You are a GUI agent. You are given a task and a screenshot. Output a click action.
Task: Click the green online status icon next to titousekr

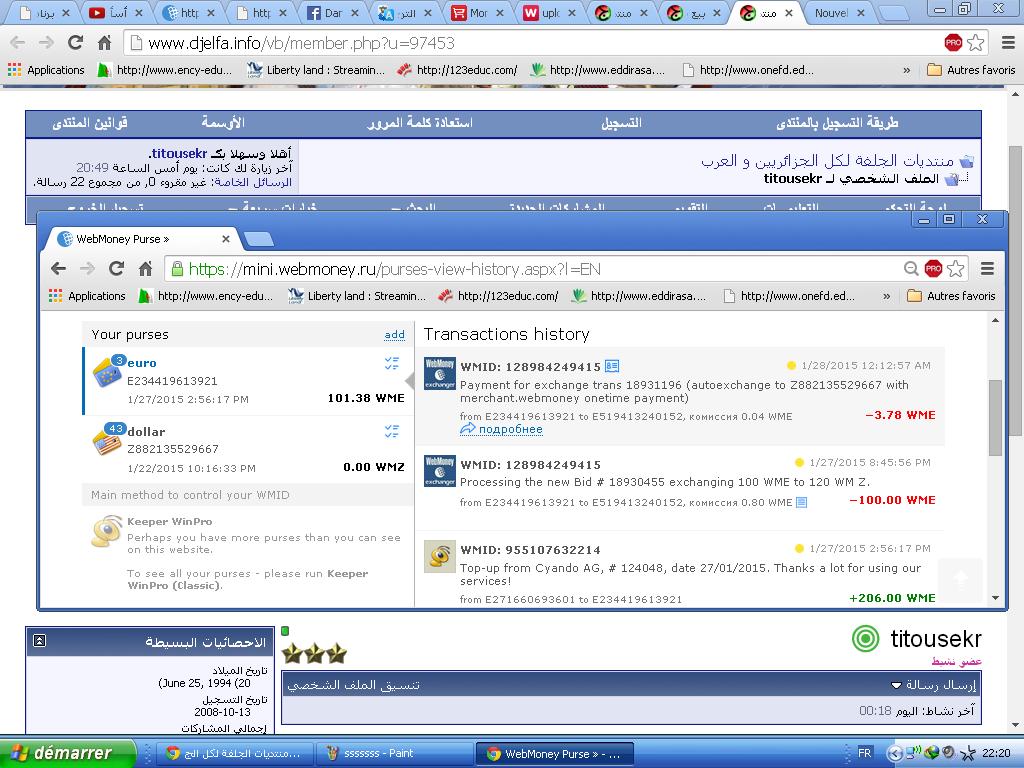pos(865,638)
